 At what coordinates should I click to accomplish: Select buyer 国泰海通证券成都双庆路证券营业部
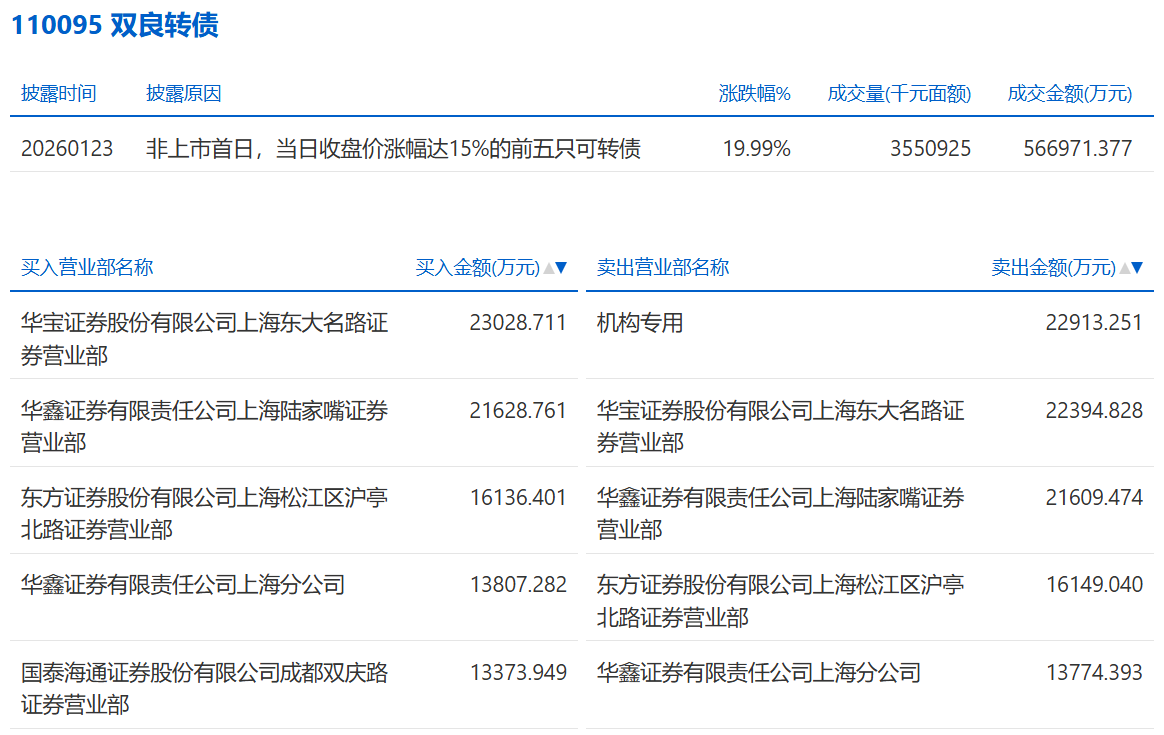click(x=204, y=689)
